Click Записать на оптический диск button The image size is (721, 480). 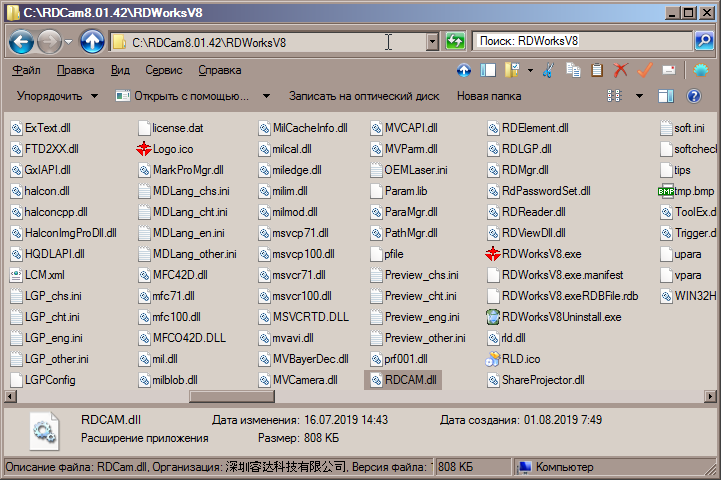(364, 96)
